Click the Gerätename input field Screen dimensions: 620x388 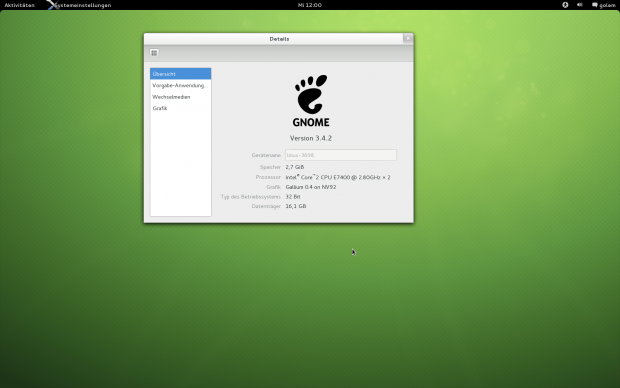point(340,155)
